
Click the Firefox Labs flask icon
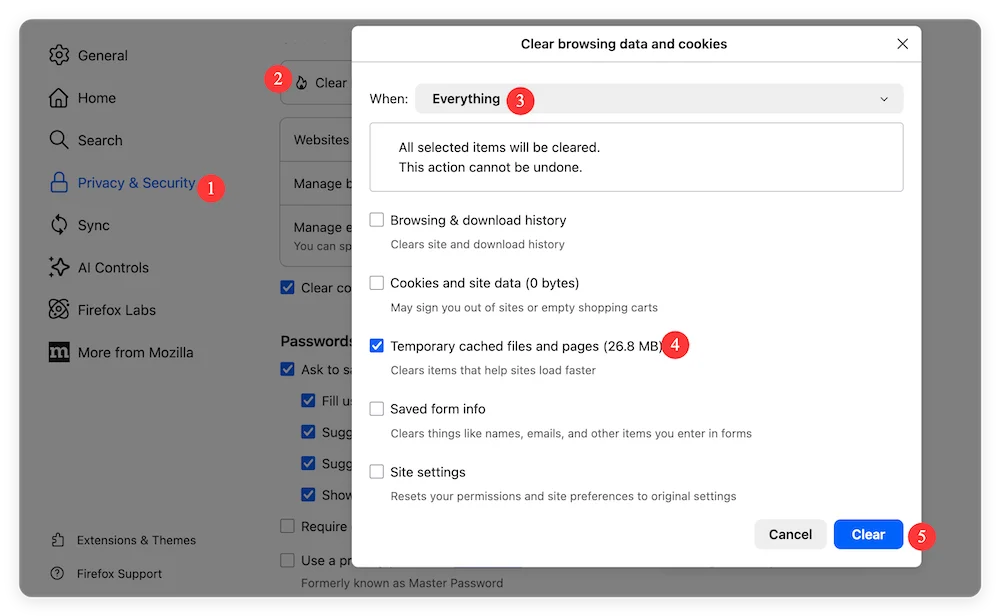point(59,310)
